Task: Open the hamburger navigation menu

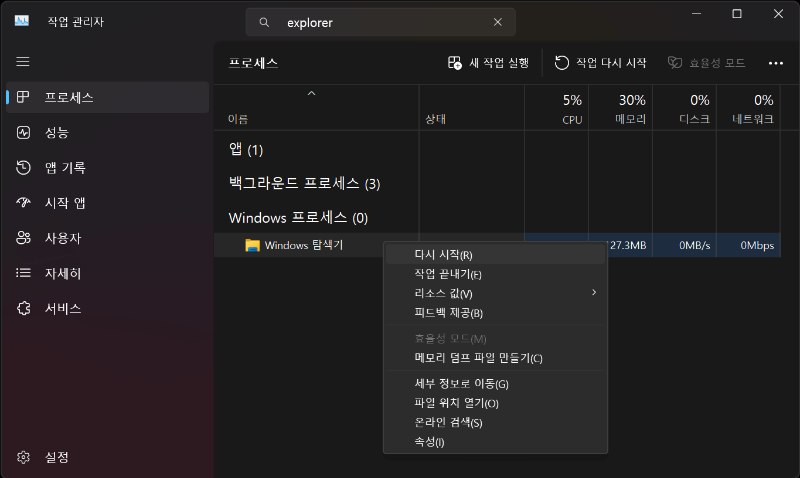Action: point(22,62)
